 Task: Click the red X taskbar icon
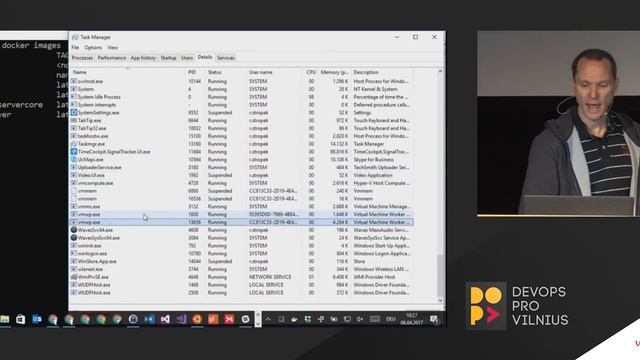(229, 319)
